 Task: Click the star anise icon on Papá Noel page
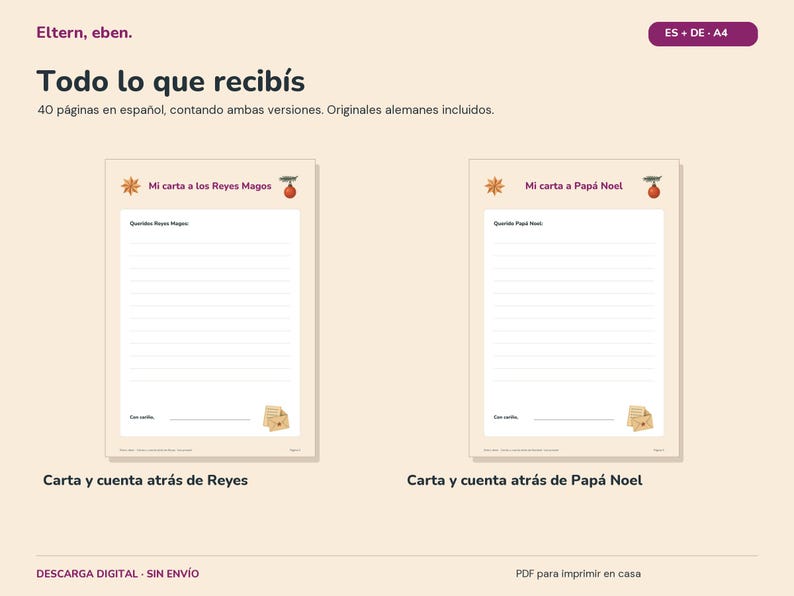pos(494,186)
